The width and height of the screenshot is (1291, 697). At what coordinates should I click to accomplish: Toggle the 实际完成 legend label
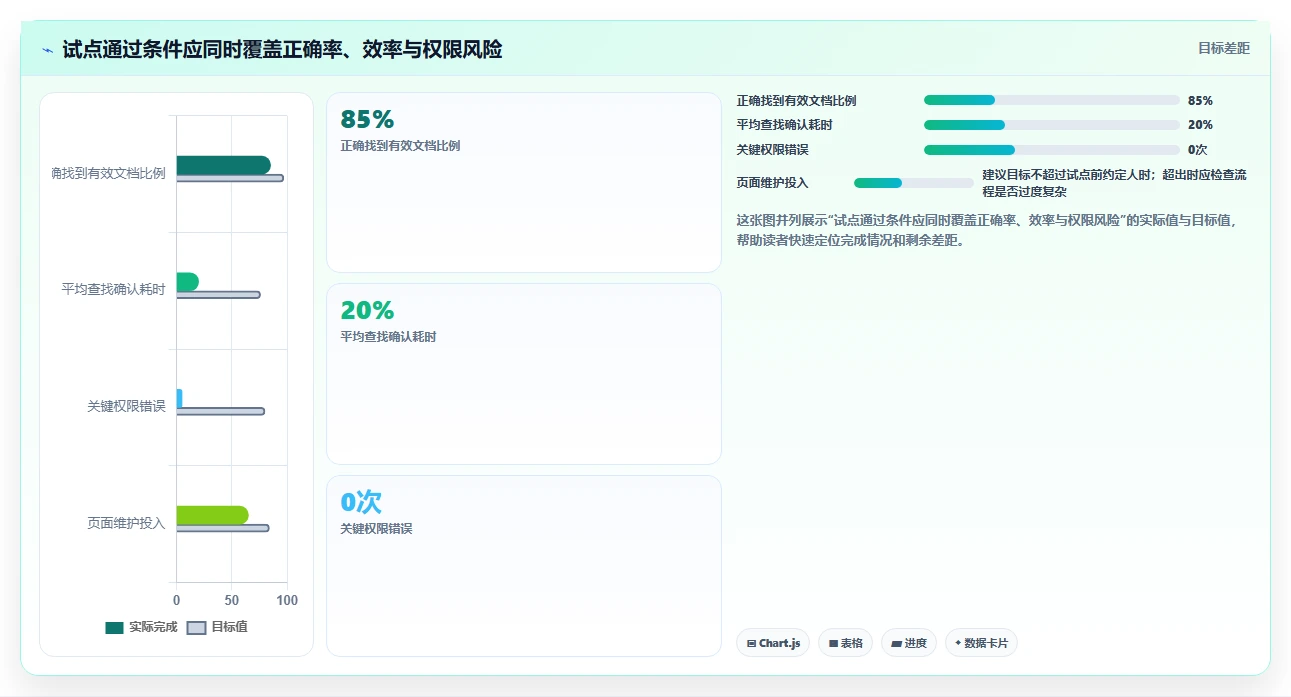point(153,628)
